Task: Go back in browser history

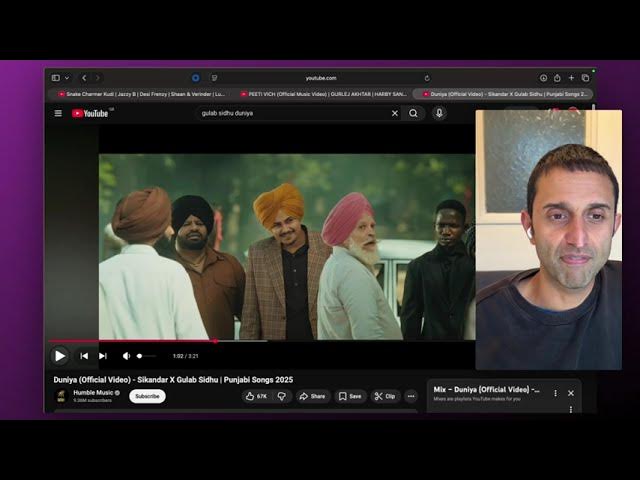Action: [x=84, y=78]
